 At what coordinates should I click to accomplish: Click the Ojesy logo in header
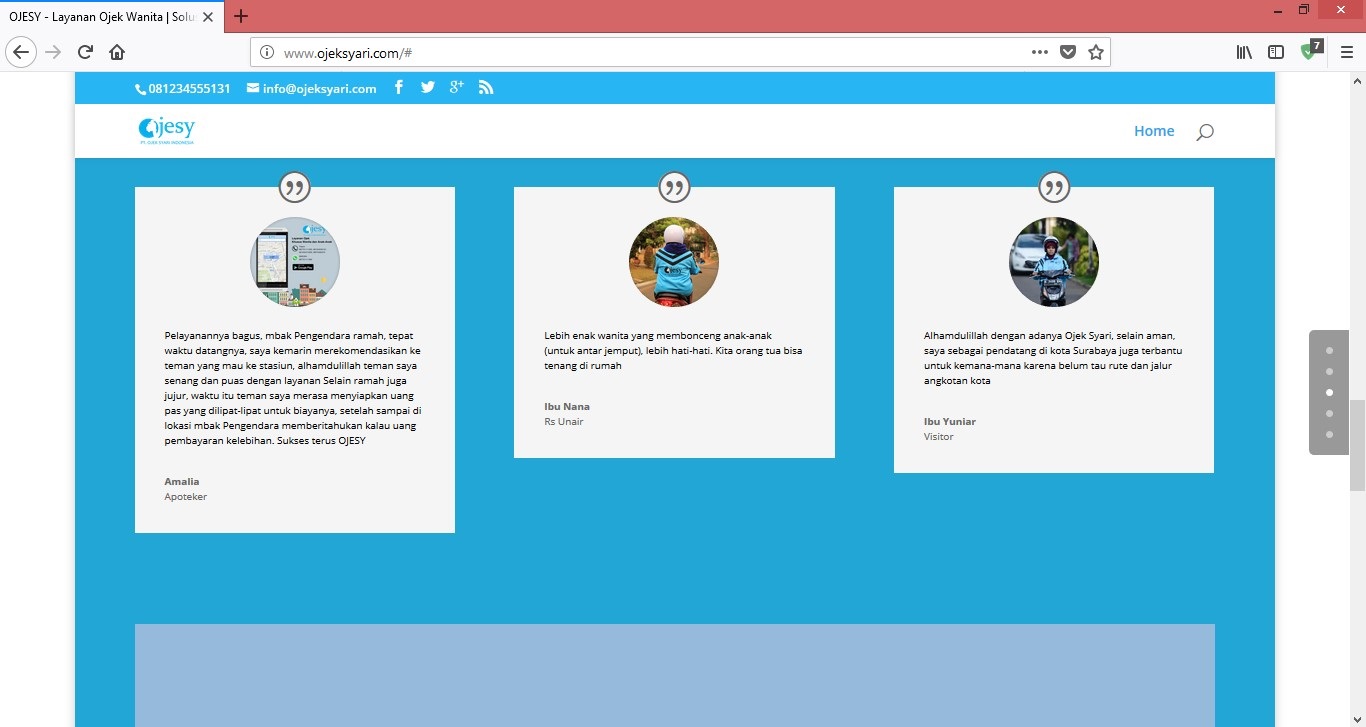tap(167, 130)
